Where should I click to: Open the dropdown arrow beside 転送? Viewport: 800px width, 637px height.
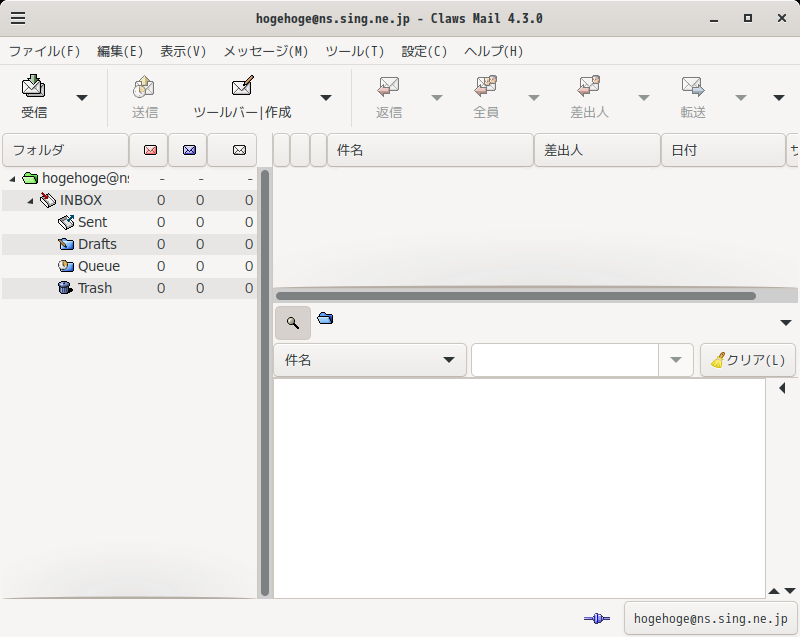pyautogui.click(x=741, y=97)
